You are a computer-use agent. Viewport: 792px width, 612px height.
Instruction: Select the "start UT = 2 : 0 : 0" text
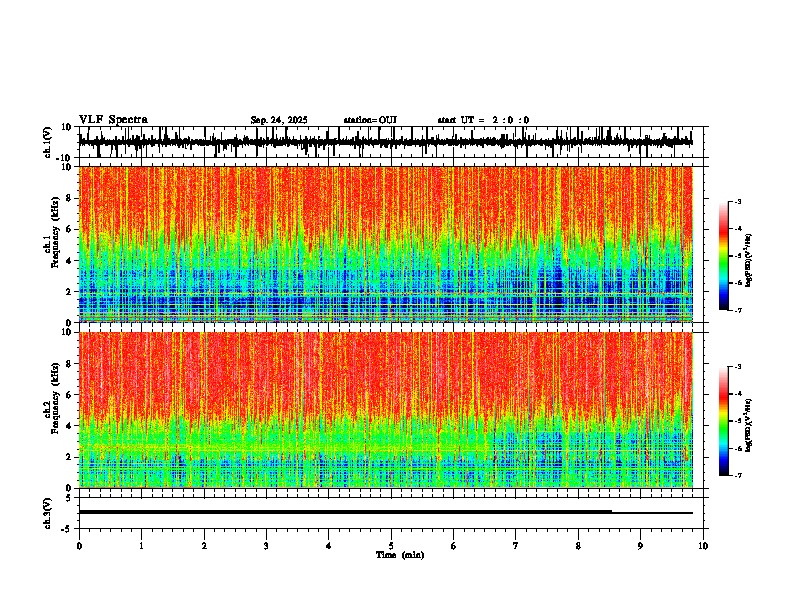point(483,120)
